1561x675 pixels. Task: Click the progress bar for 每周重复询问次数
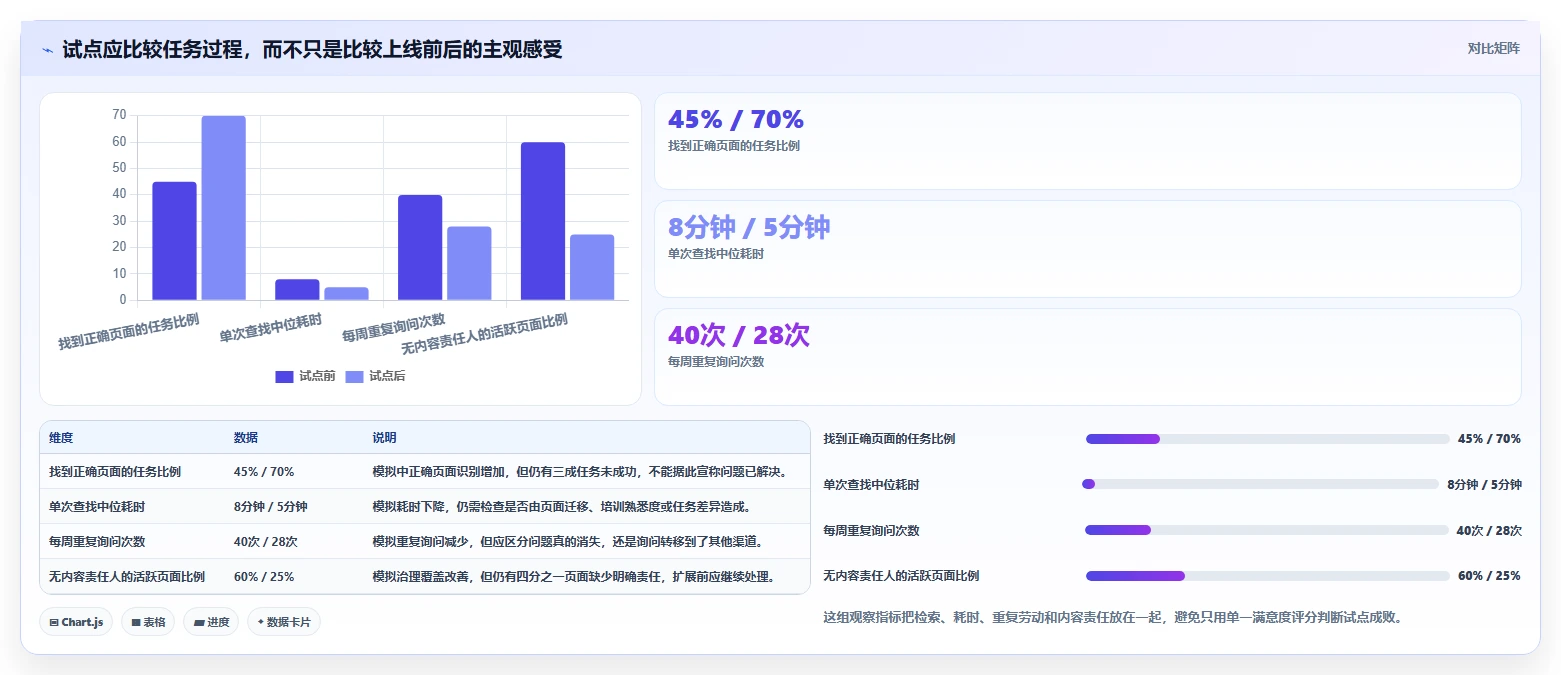1266,530
